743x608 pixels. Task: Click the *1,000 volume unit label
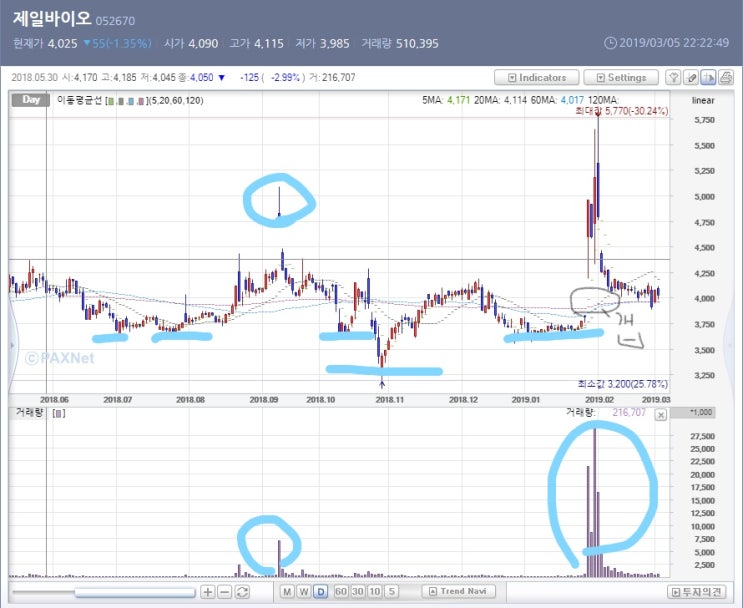[702, 412]
